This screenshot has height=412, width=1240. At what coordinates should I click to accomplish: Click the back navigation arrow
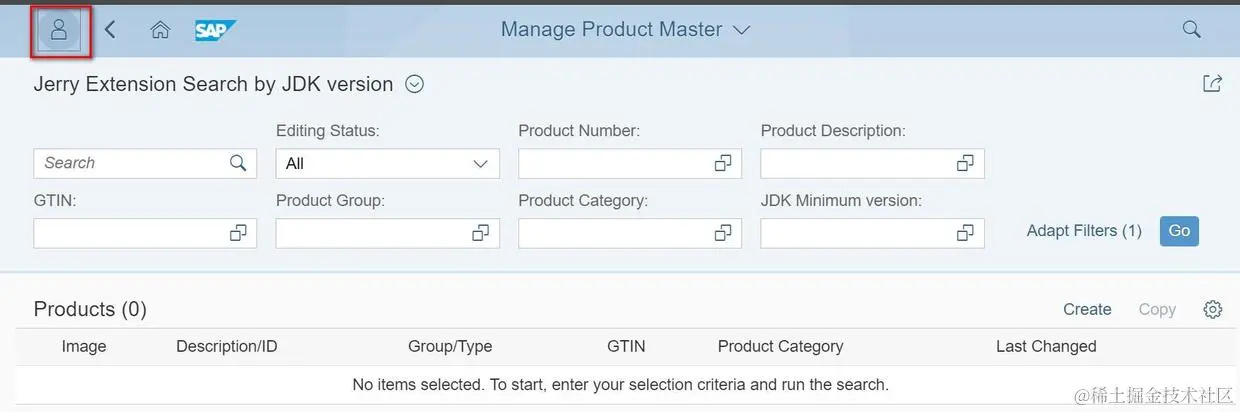coord(110,30)
